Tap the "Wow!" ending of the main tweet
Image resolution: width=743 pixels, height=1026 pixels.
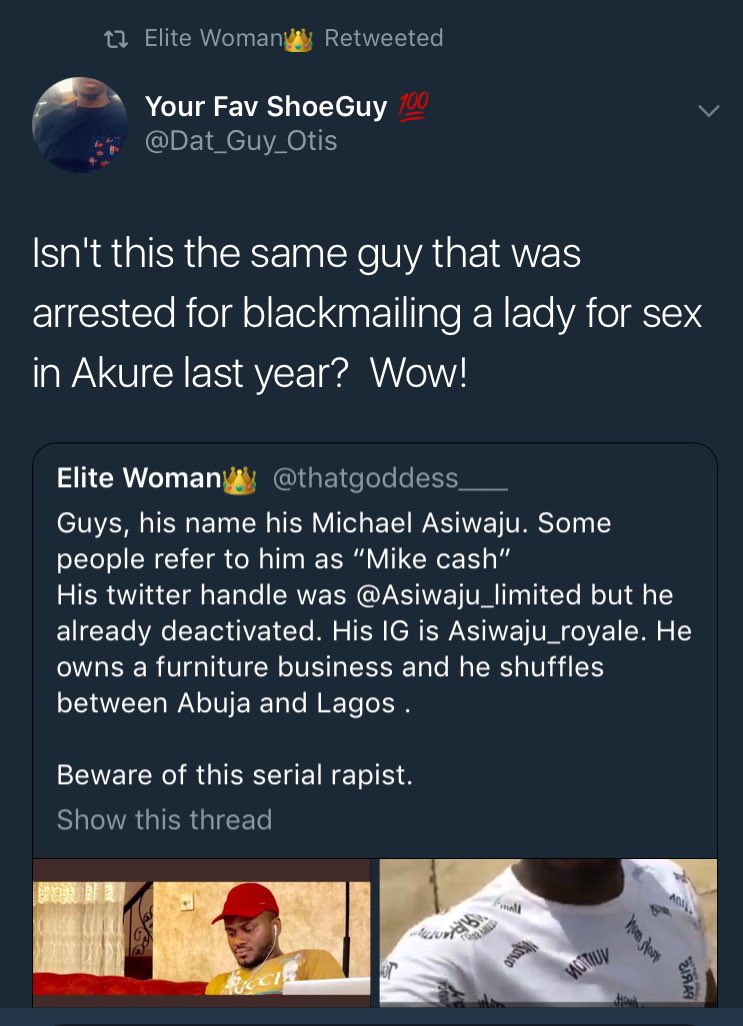pos(419,372)
